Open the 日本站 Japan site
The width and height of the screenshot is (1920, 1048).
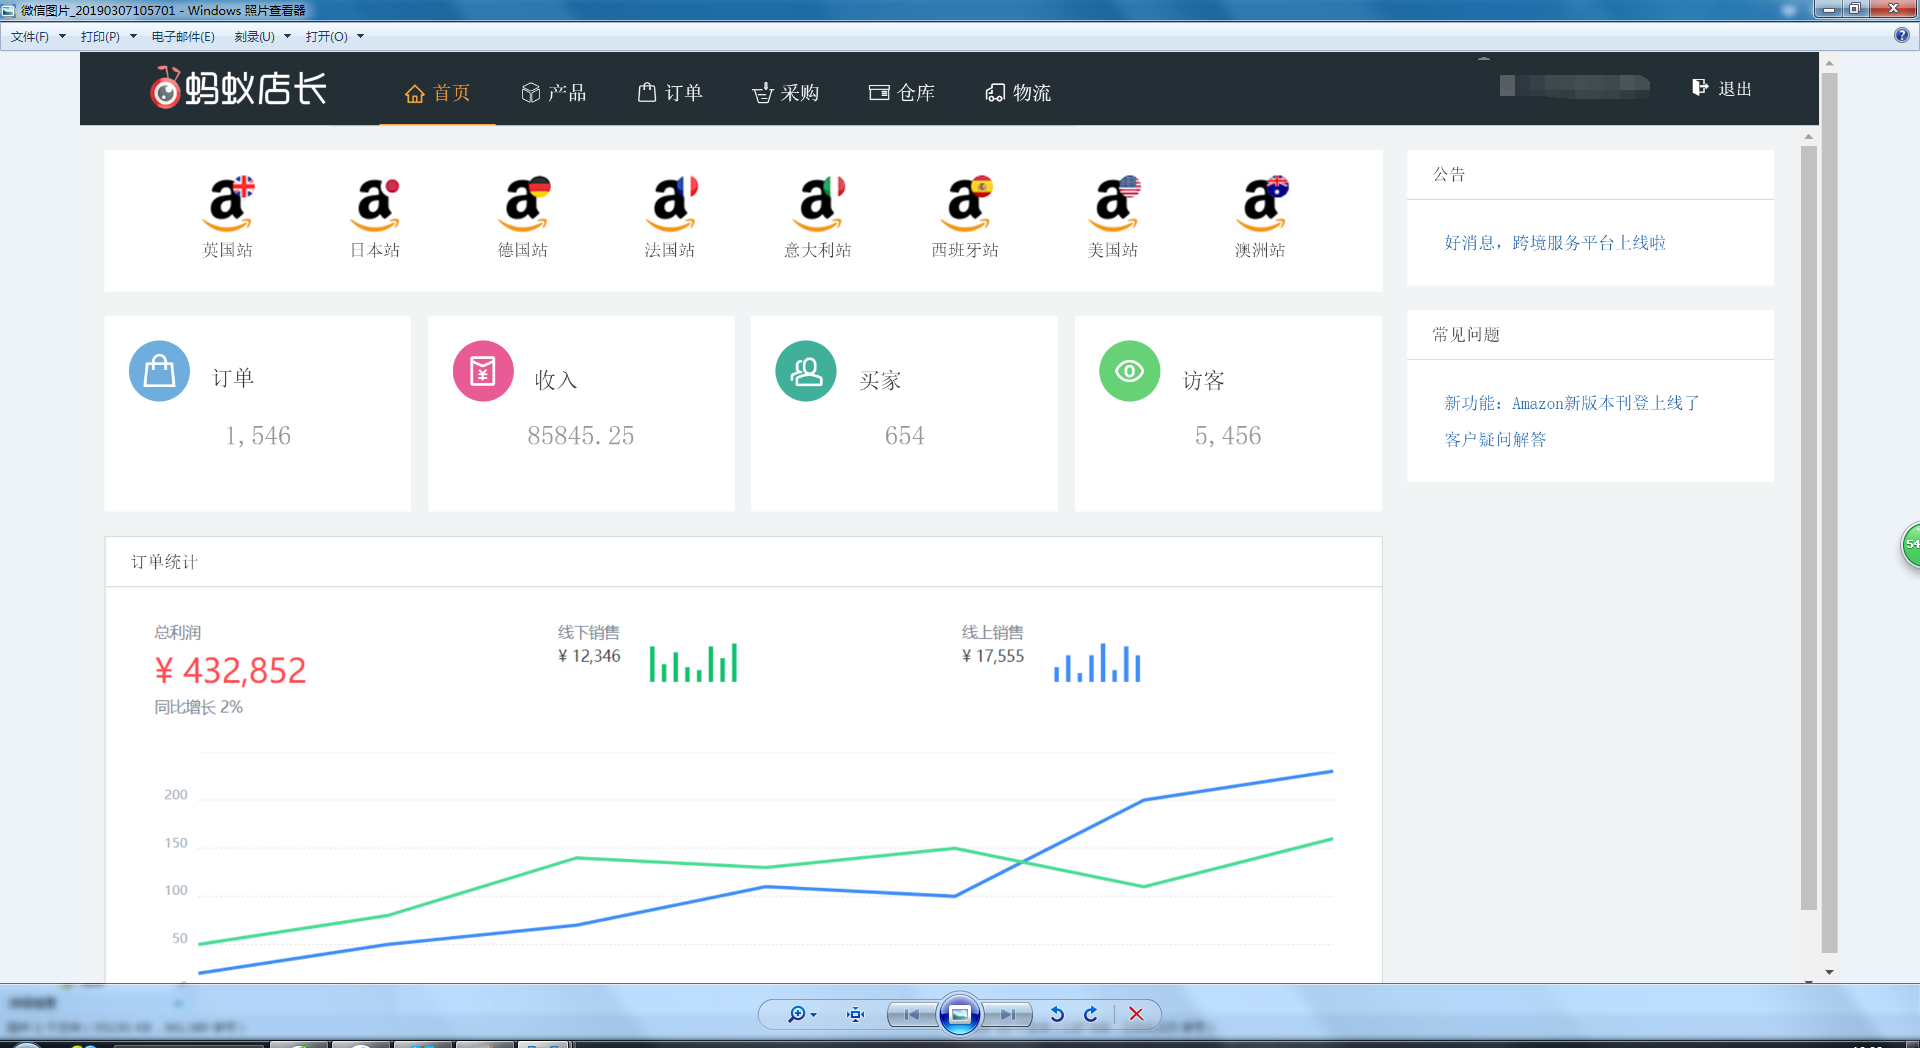pyautogui.click(x=375, y=207)
